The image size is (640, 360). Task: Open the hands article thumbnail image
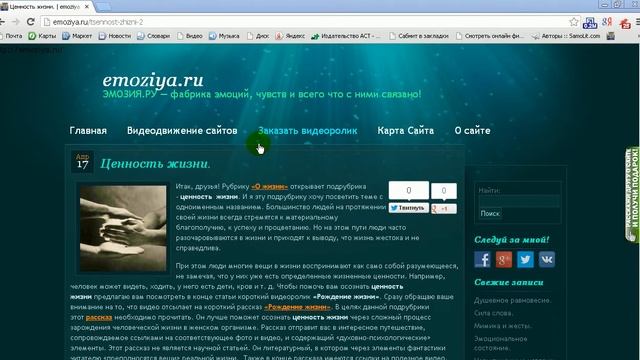123,228
